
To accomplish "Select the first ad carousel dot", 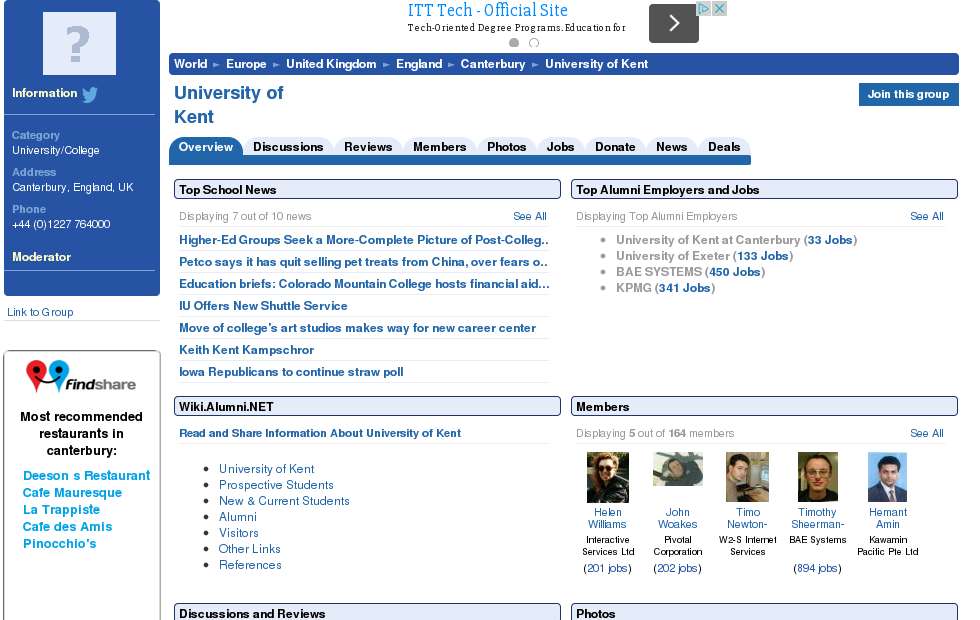I will (514, 42).
